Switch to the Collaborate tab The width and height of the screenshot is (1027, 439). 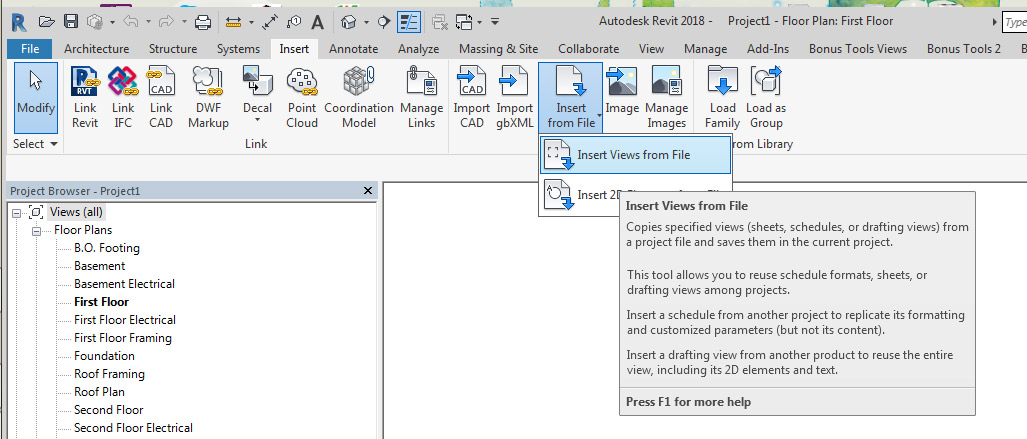click(588, 48)
